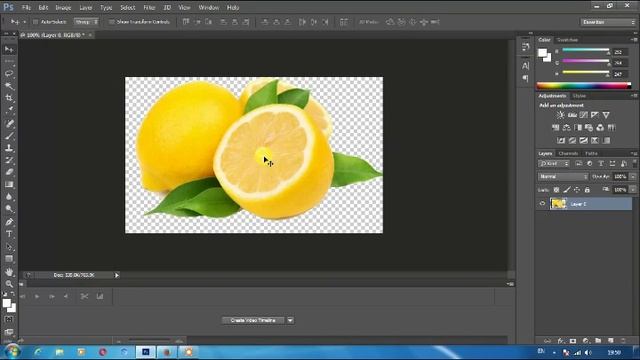
Task: Enable Show Transform Controls checkbox
Action: (x=111, y=22)
